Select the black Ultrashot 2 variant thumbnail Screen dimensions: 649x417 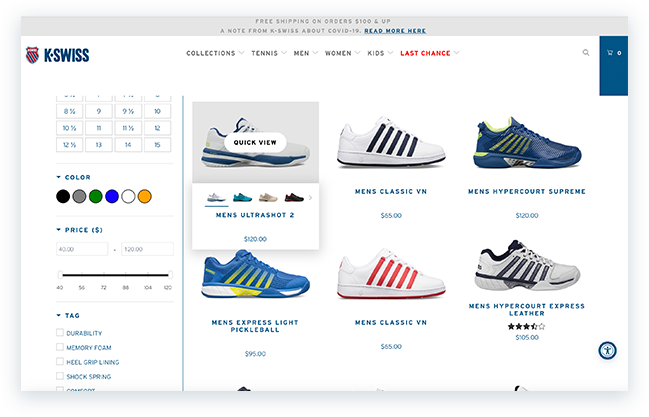[x=294, y=198]
